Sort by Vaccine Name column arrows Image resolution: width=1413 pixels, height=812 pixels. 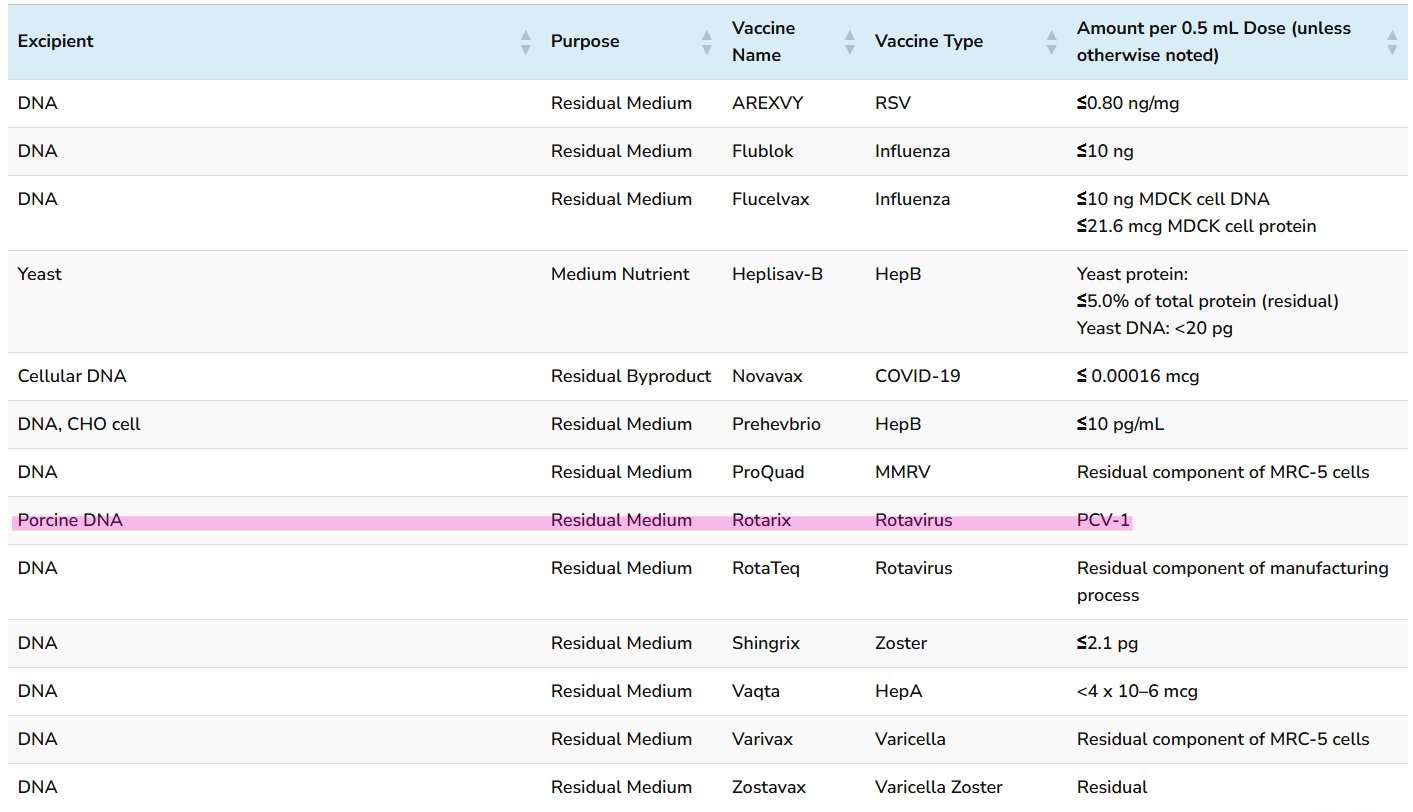click(x=850, y=42)
